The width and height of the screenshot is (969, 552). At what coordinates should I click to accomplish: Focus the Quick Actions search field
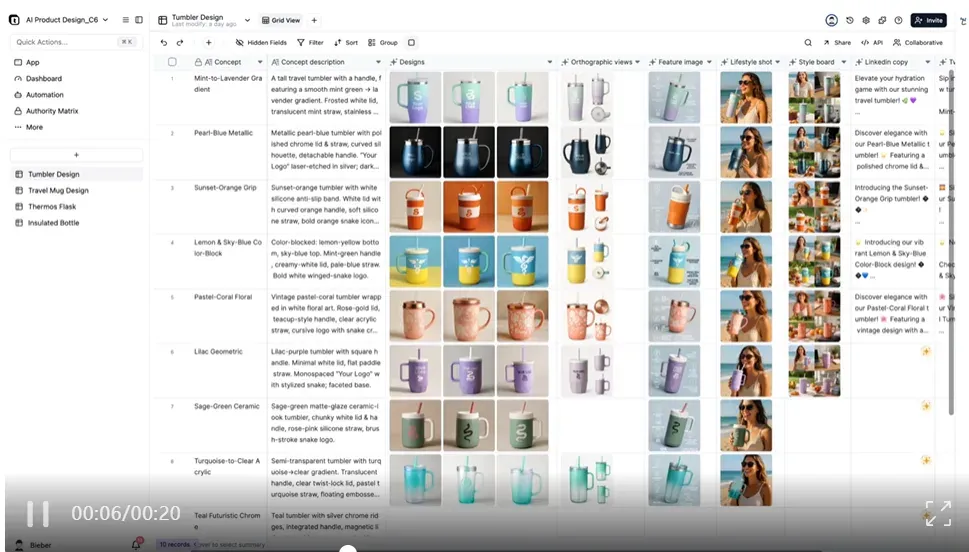tap(76, 42)
